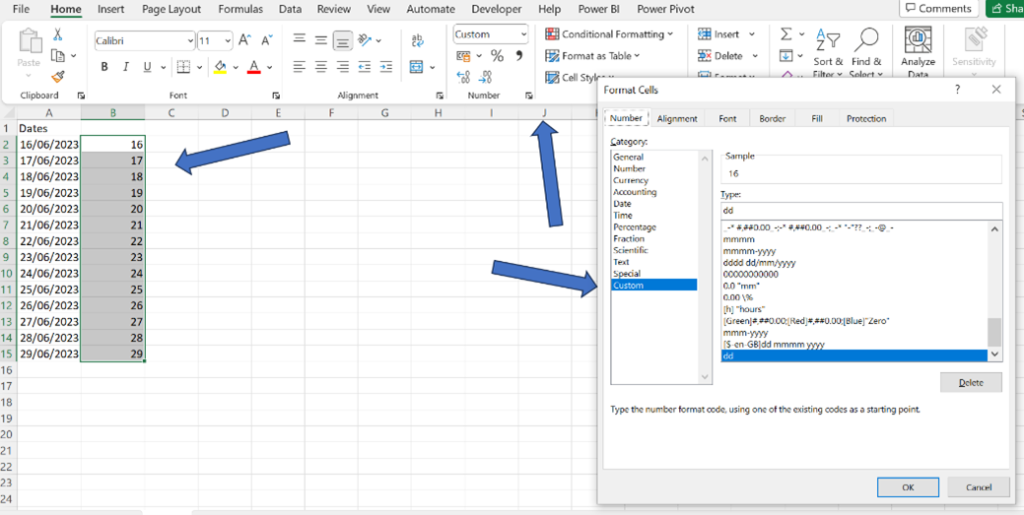Viewport: 1024px width, 515px height.
Task: Toggle center horizontal alignment
Action: click(x=321, y=67)
